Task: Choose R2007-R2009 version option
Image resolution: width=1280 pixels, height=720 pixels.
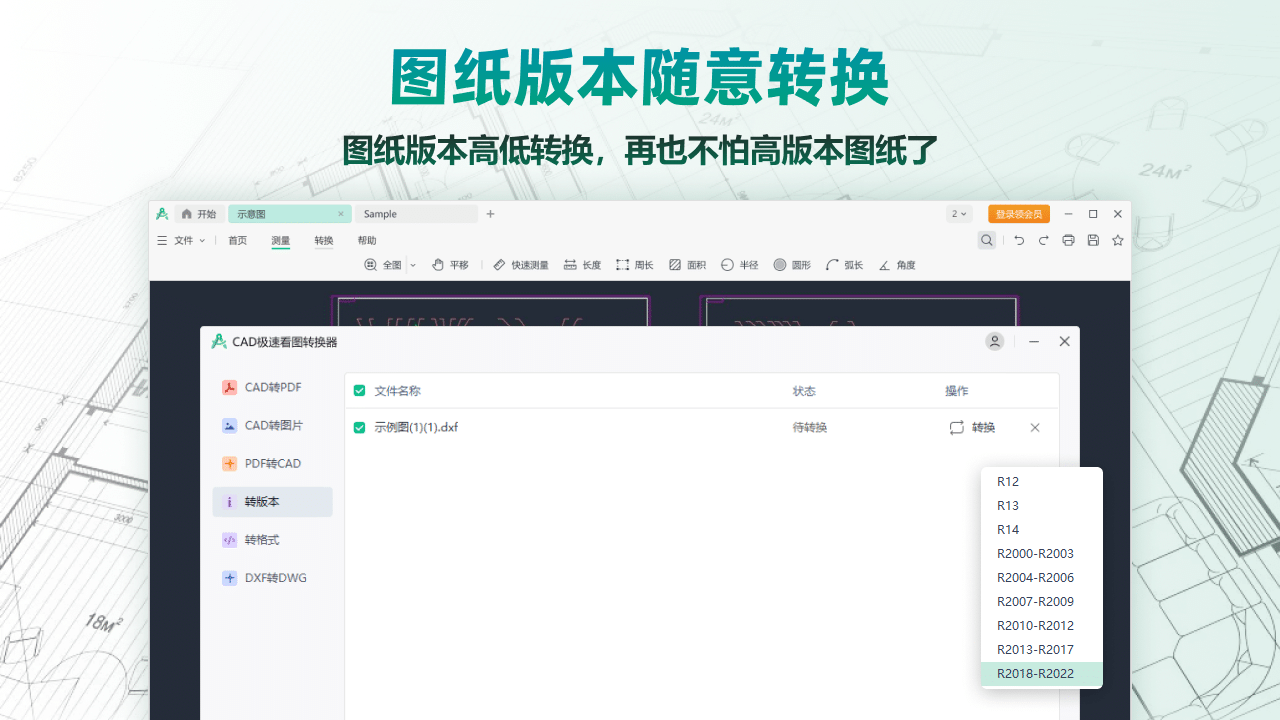Action: pyautogui.click(x=1035, y=602)
